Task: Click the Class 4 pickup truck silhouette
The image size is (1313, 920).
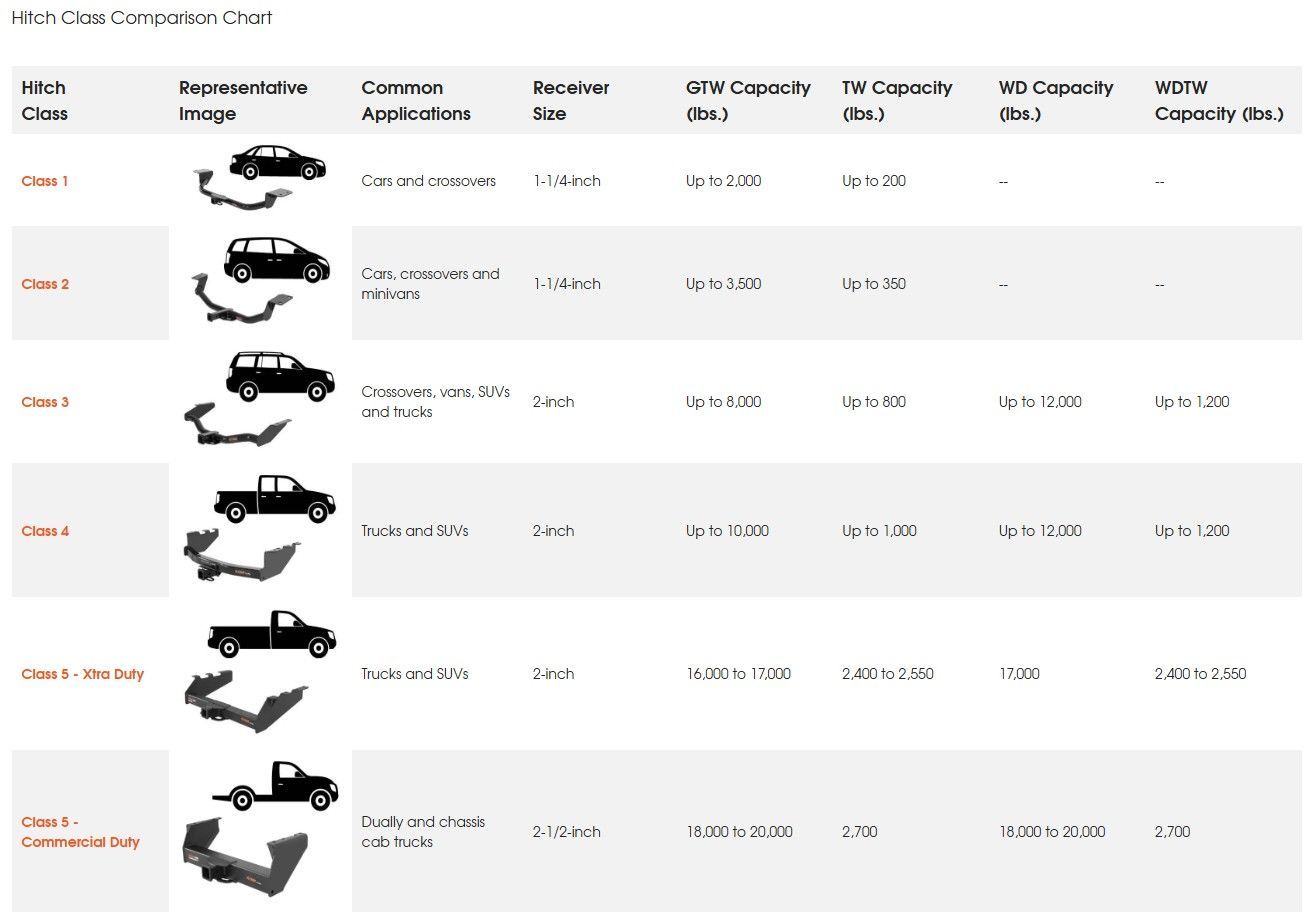Action: point(275,498)
